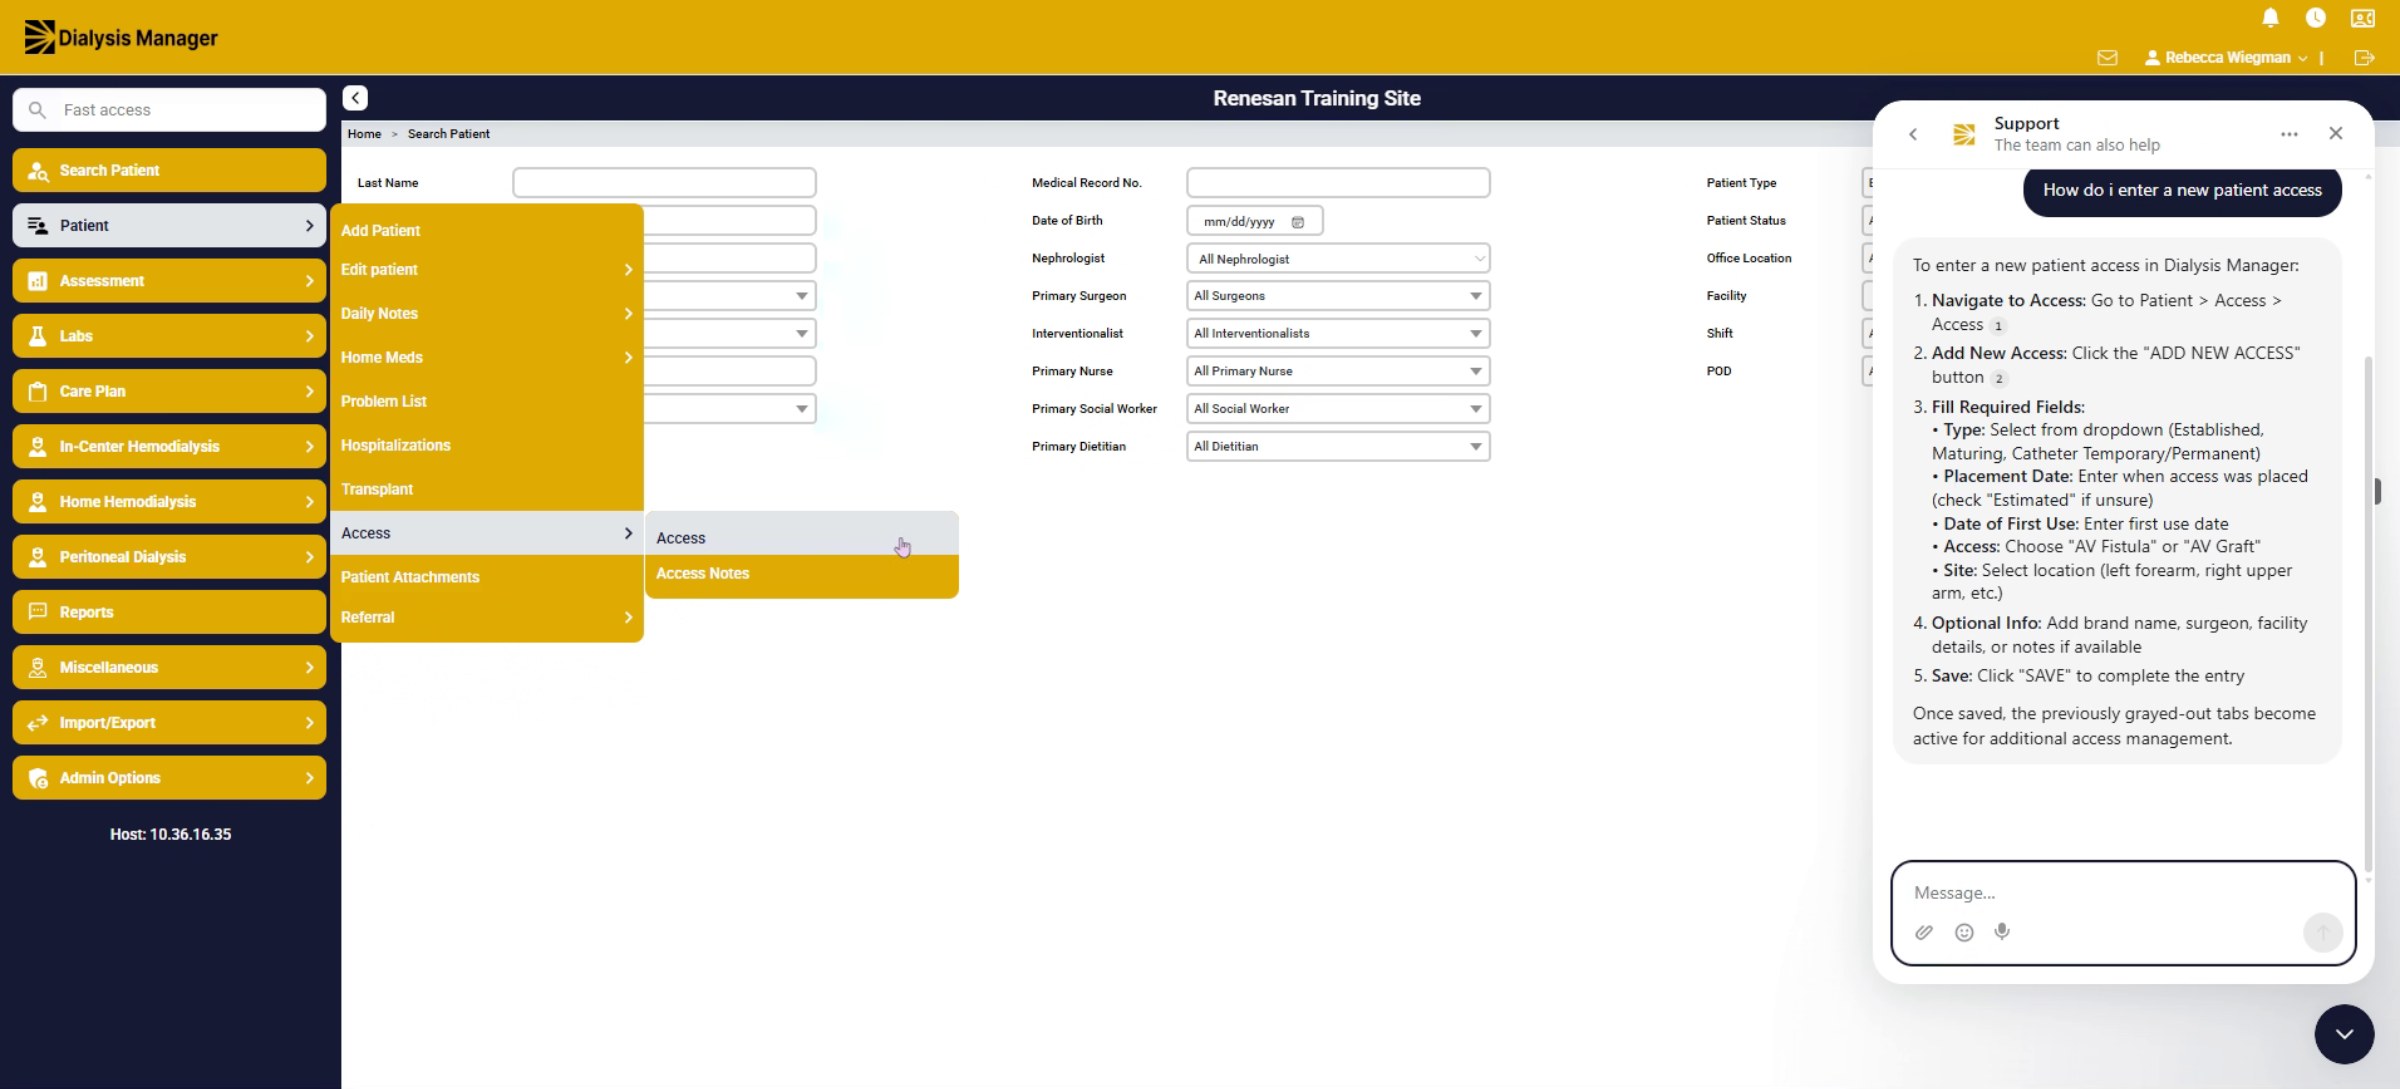Open the Primary Surgeon dropdown
Image resolution: width=2400 pixels, height=1089 pixels.
click(1338, 296)
